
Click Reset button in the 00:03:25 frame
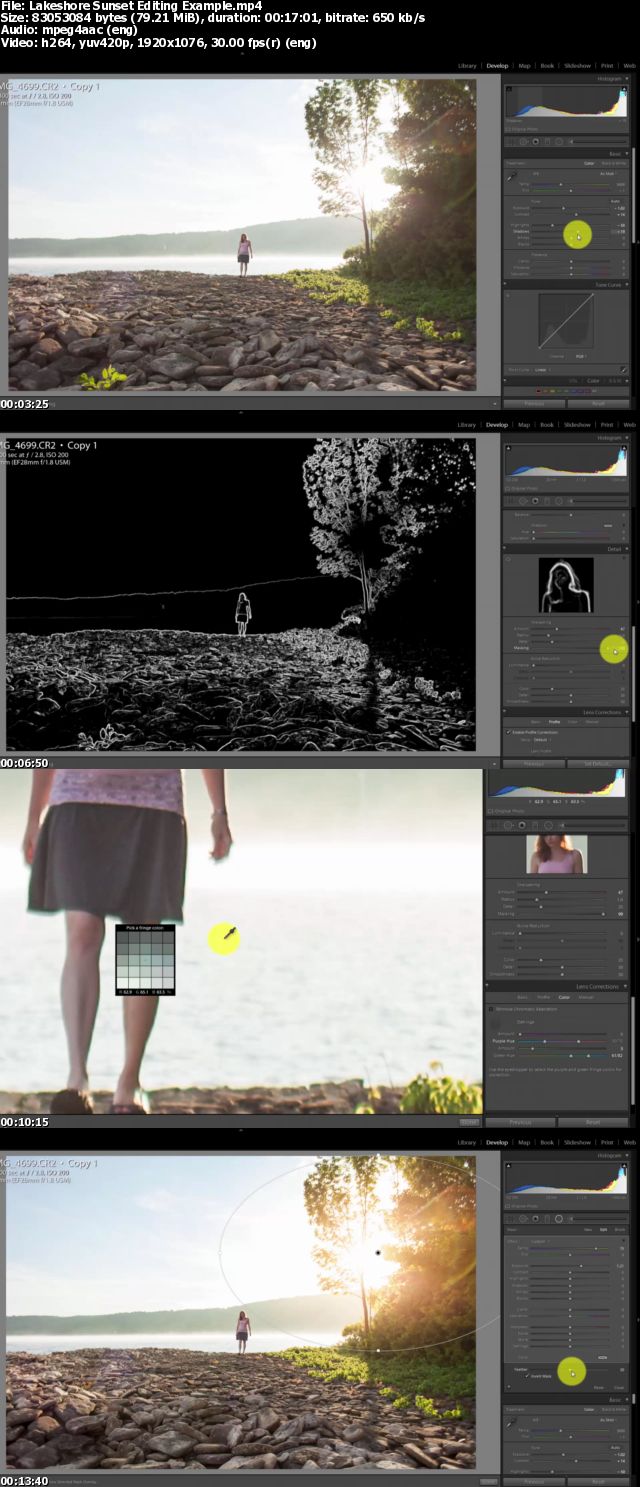pos(598,403)
